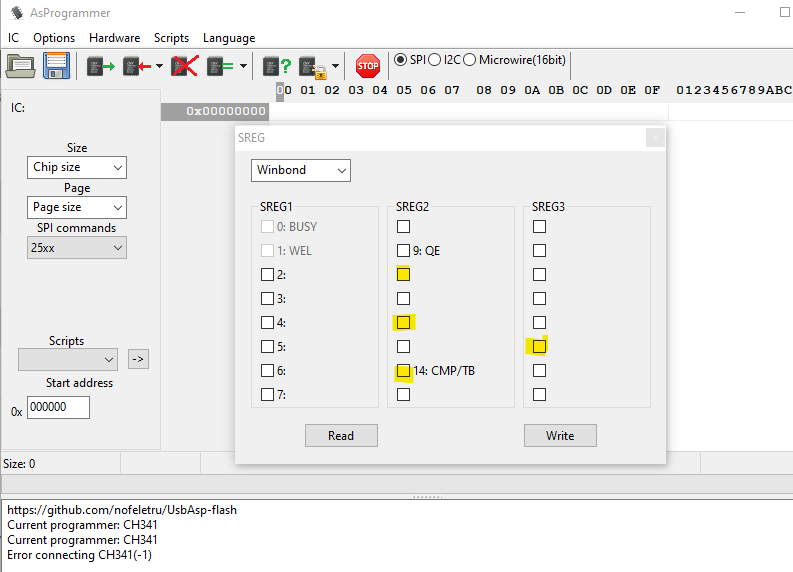Toggle SREG1 bit 3 checkbox

click(x=267, y=298)
